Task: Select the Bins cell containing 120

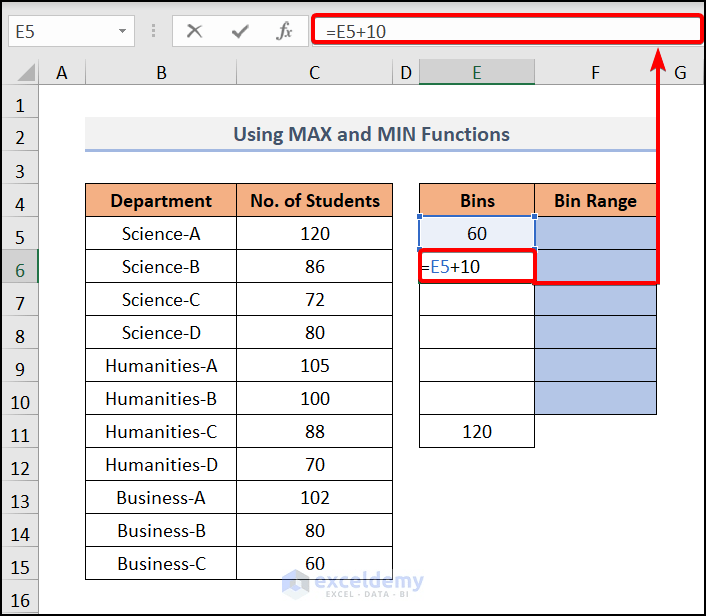Action: click(x=477, y=431)
